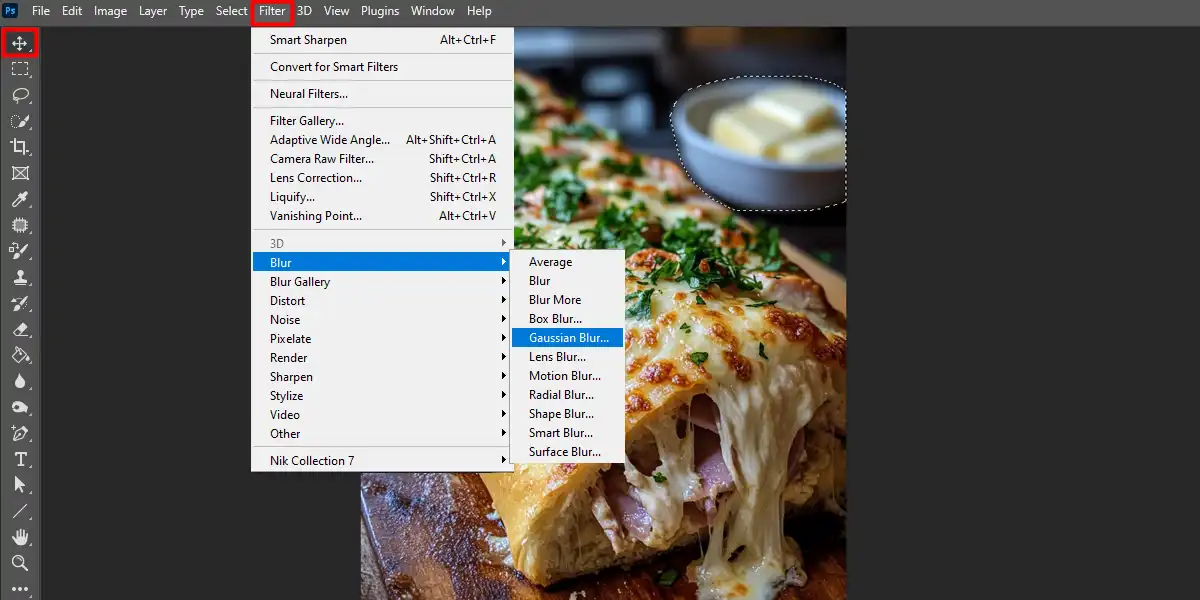
Task: Close the Filter menu
Action: click(x=272, y=11)
